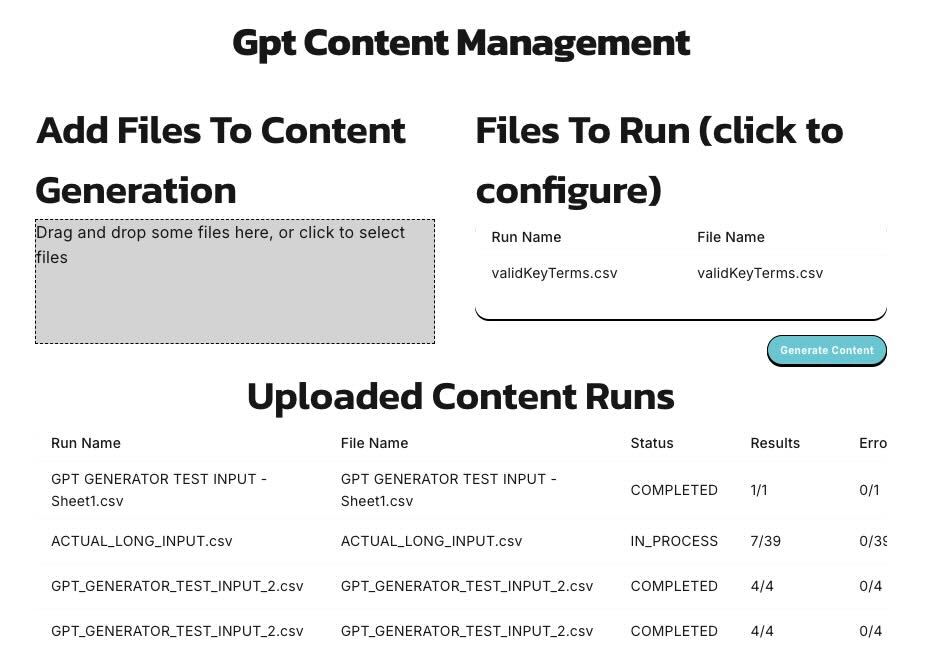Open run GPT GENERATOR TEST INPUT - Sheet1.csv

[159, 490]
